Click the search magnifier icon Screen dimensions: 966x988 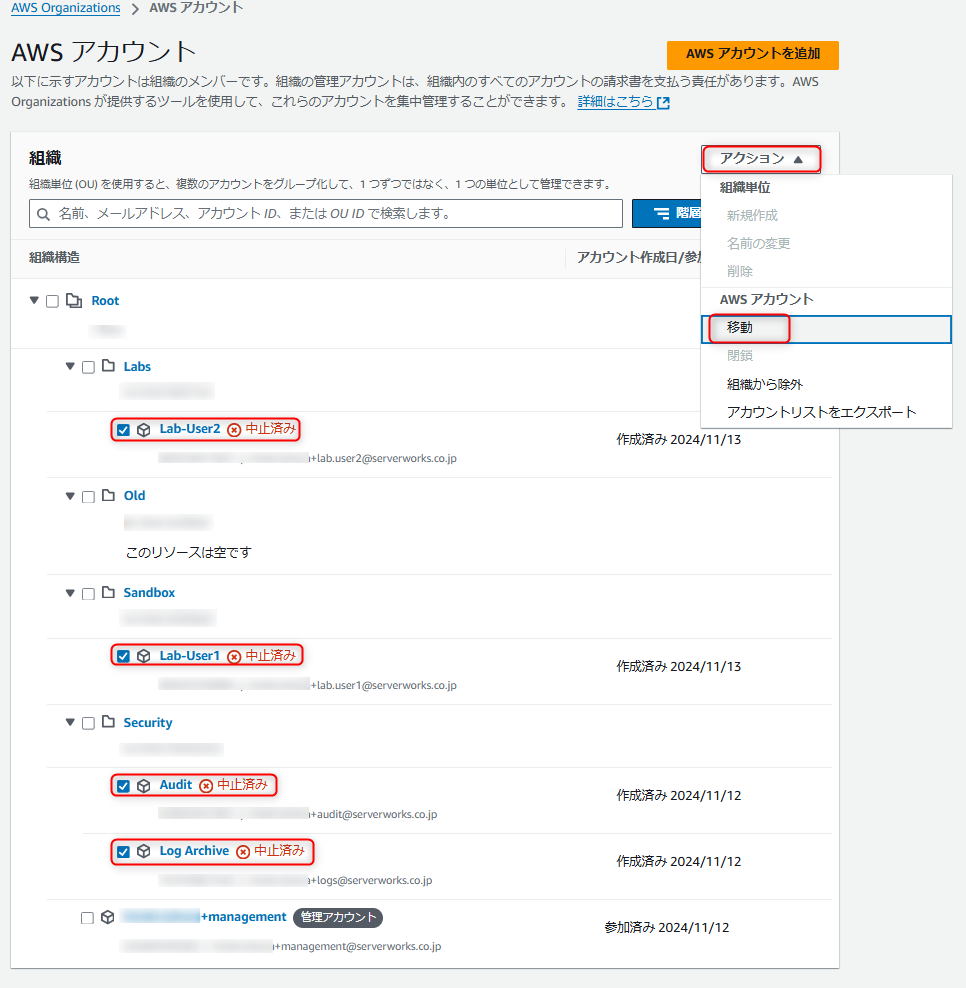point(43,214)
